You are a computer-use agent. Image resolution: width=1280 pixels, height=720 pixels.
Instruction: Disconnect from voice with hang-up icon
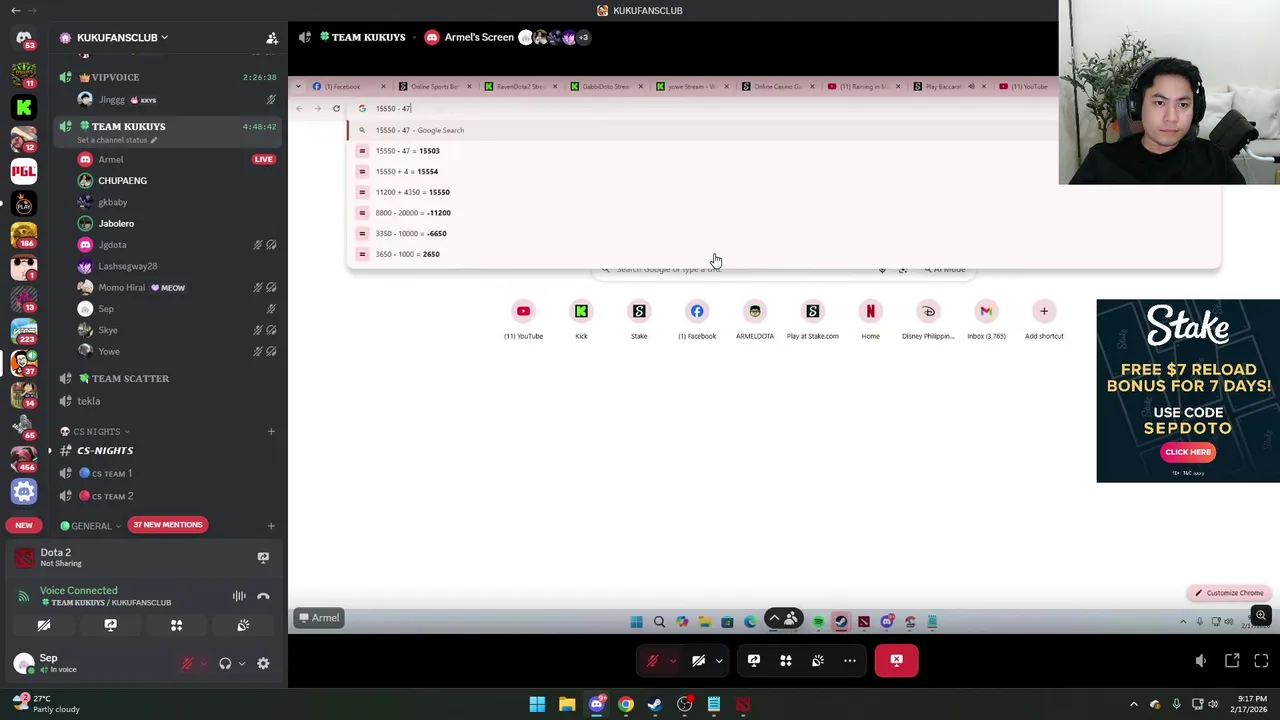pos(263,596)
